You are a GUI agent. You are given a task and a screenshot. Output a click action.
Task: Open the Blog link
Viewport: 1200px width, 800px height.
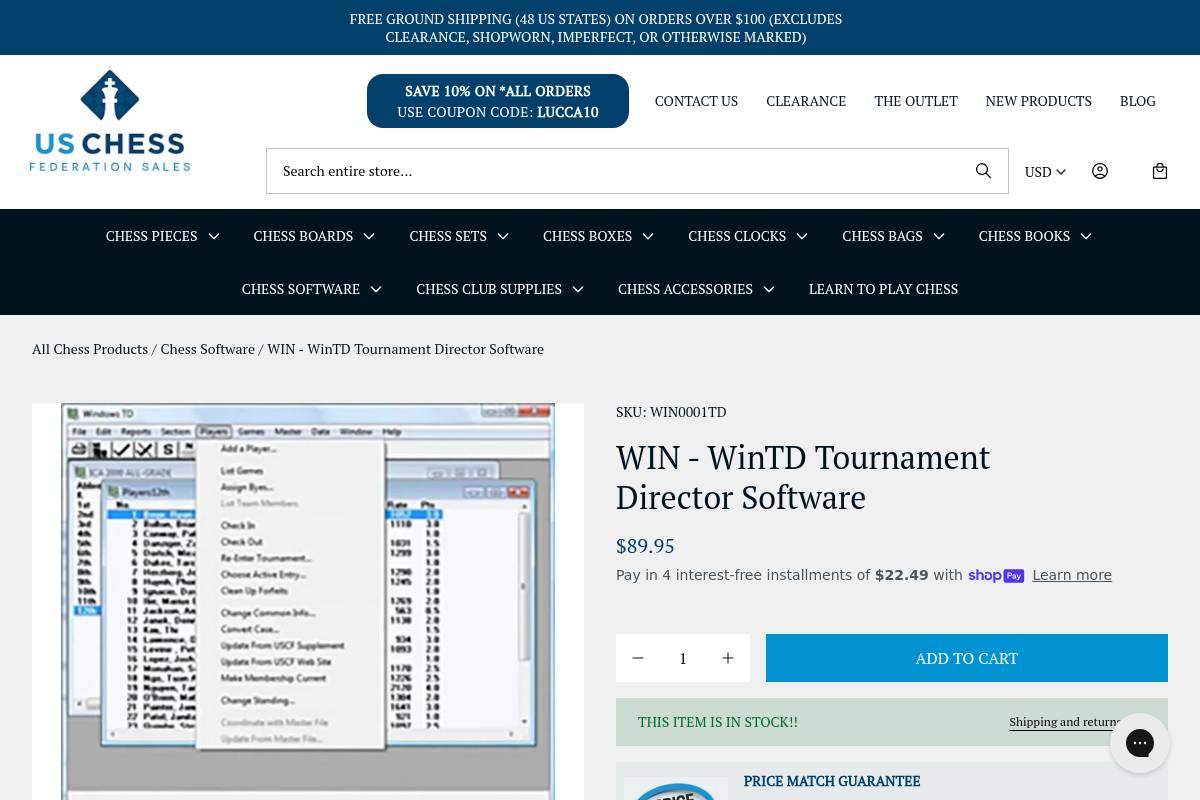(1138, 101)
